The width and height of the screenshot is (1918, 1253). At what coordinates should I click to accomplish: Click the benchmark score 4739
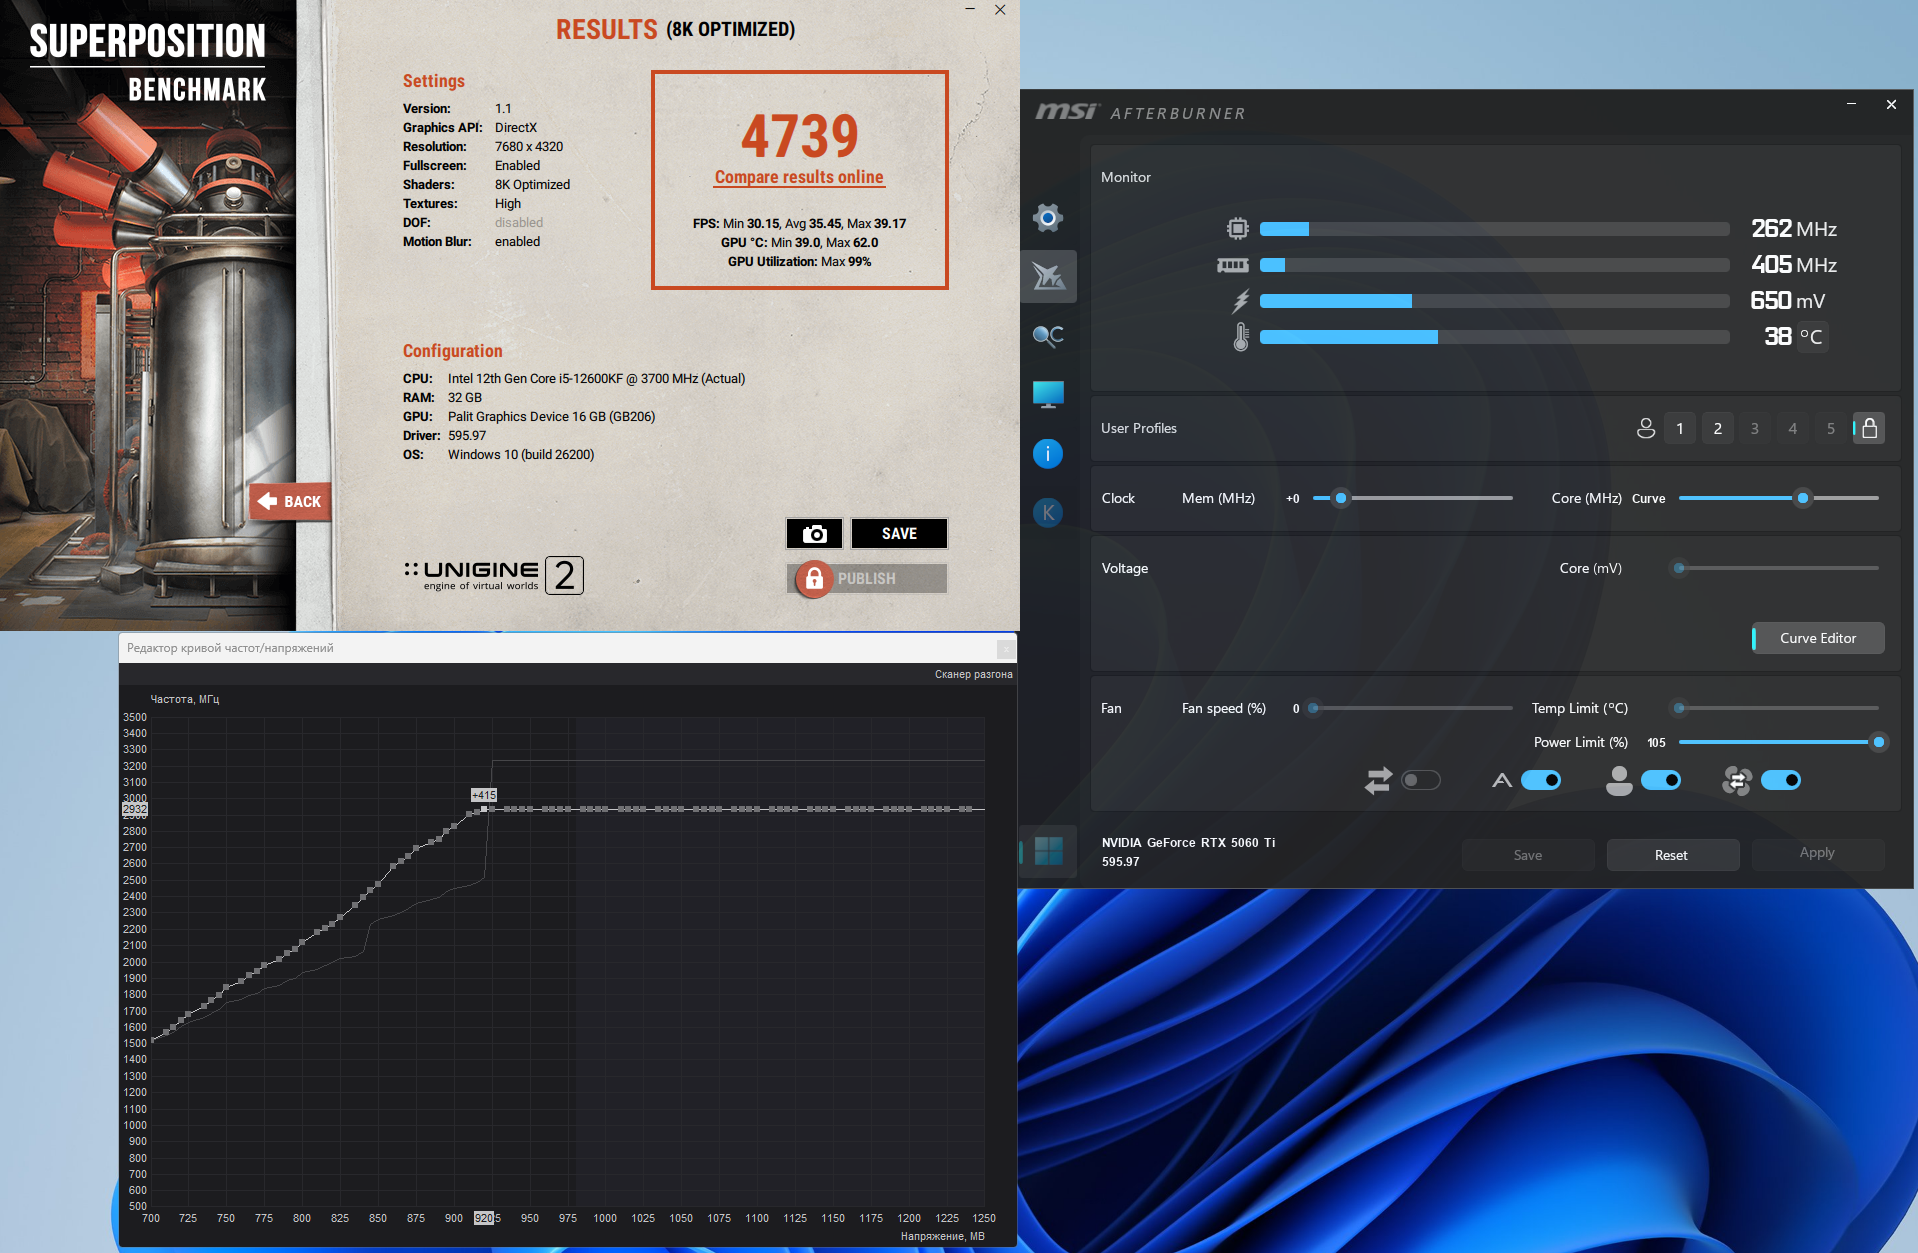point(800,136)
